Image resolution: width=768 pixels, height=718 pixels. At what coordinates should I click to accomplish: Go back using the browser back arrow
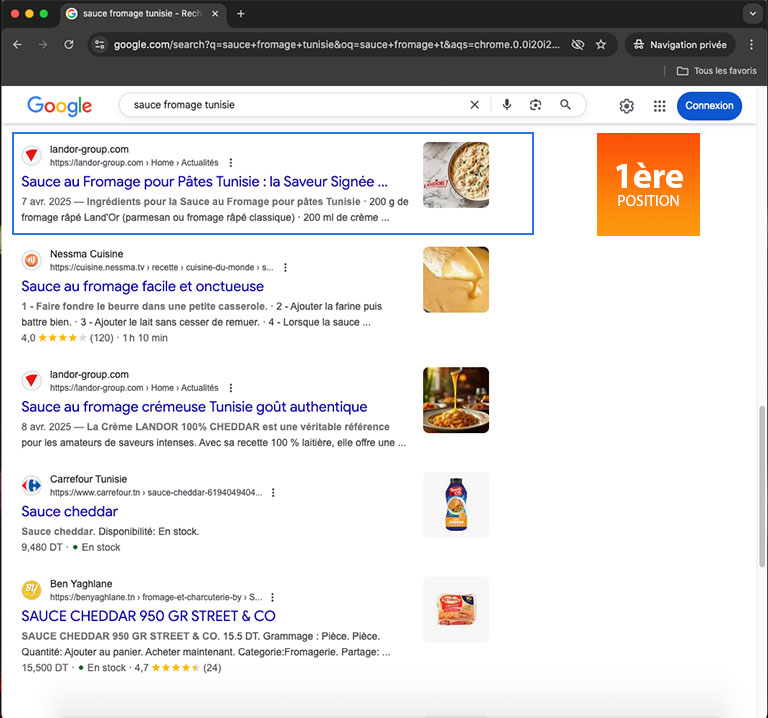[18, 45]
